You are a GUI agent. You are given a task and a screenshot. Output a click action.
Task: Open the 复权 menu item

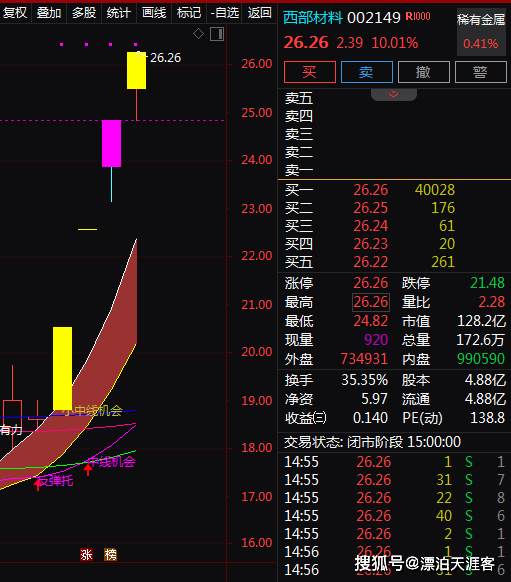point(15,13)
